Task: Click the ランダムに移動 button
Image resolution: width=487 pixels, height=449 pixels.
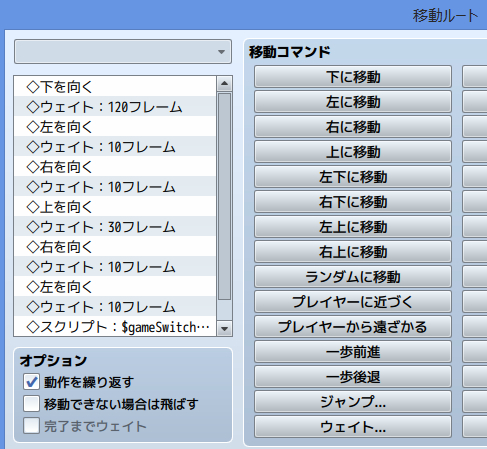Action: (353, 277)
